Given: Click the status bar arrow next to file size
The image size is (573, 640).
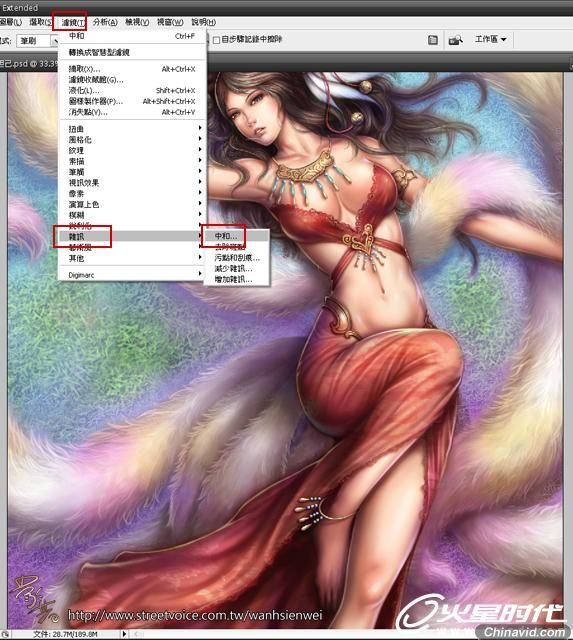Looking at the screenshot, I should coord(124,634).
